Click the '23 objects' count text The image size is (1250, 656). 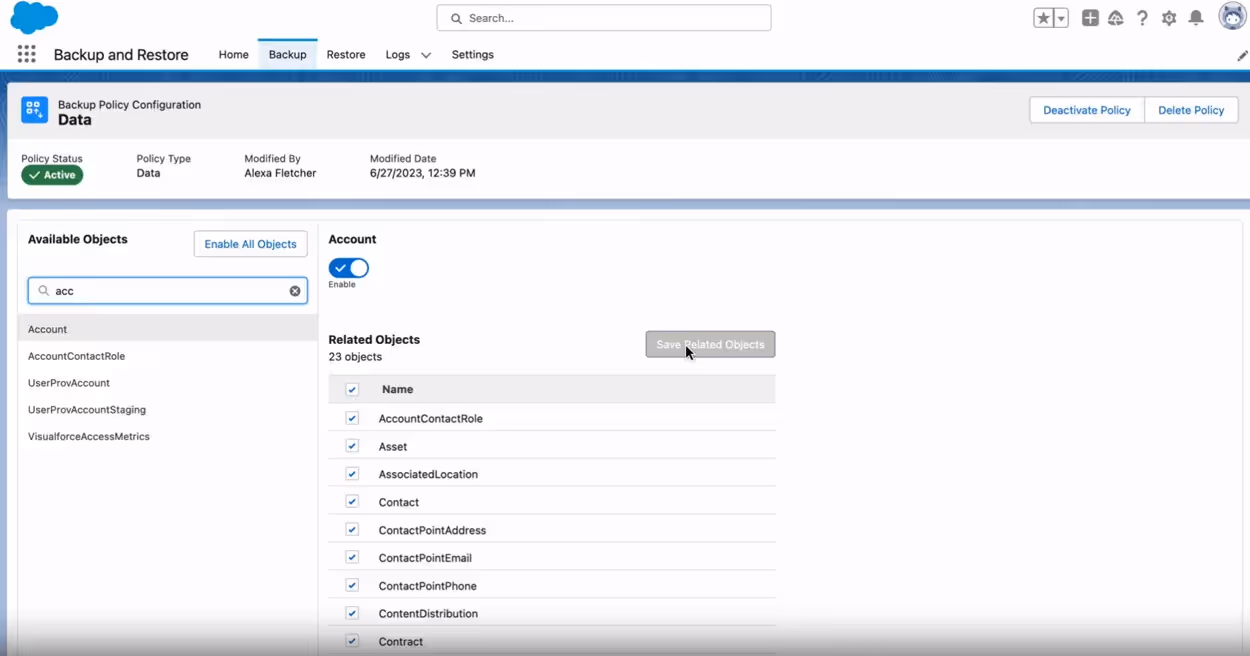(x=355, y=357)
